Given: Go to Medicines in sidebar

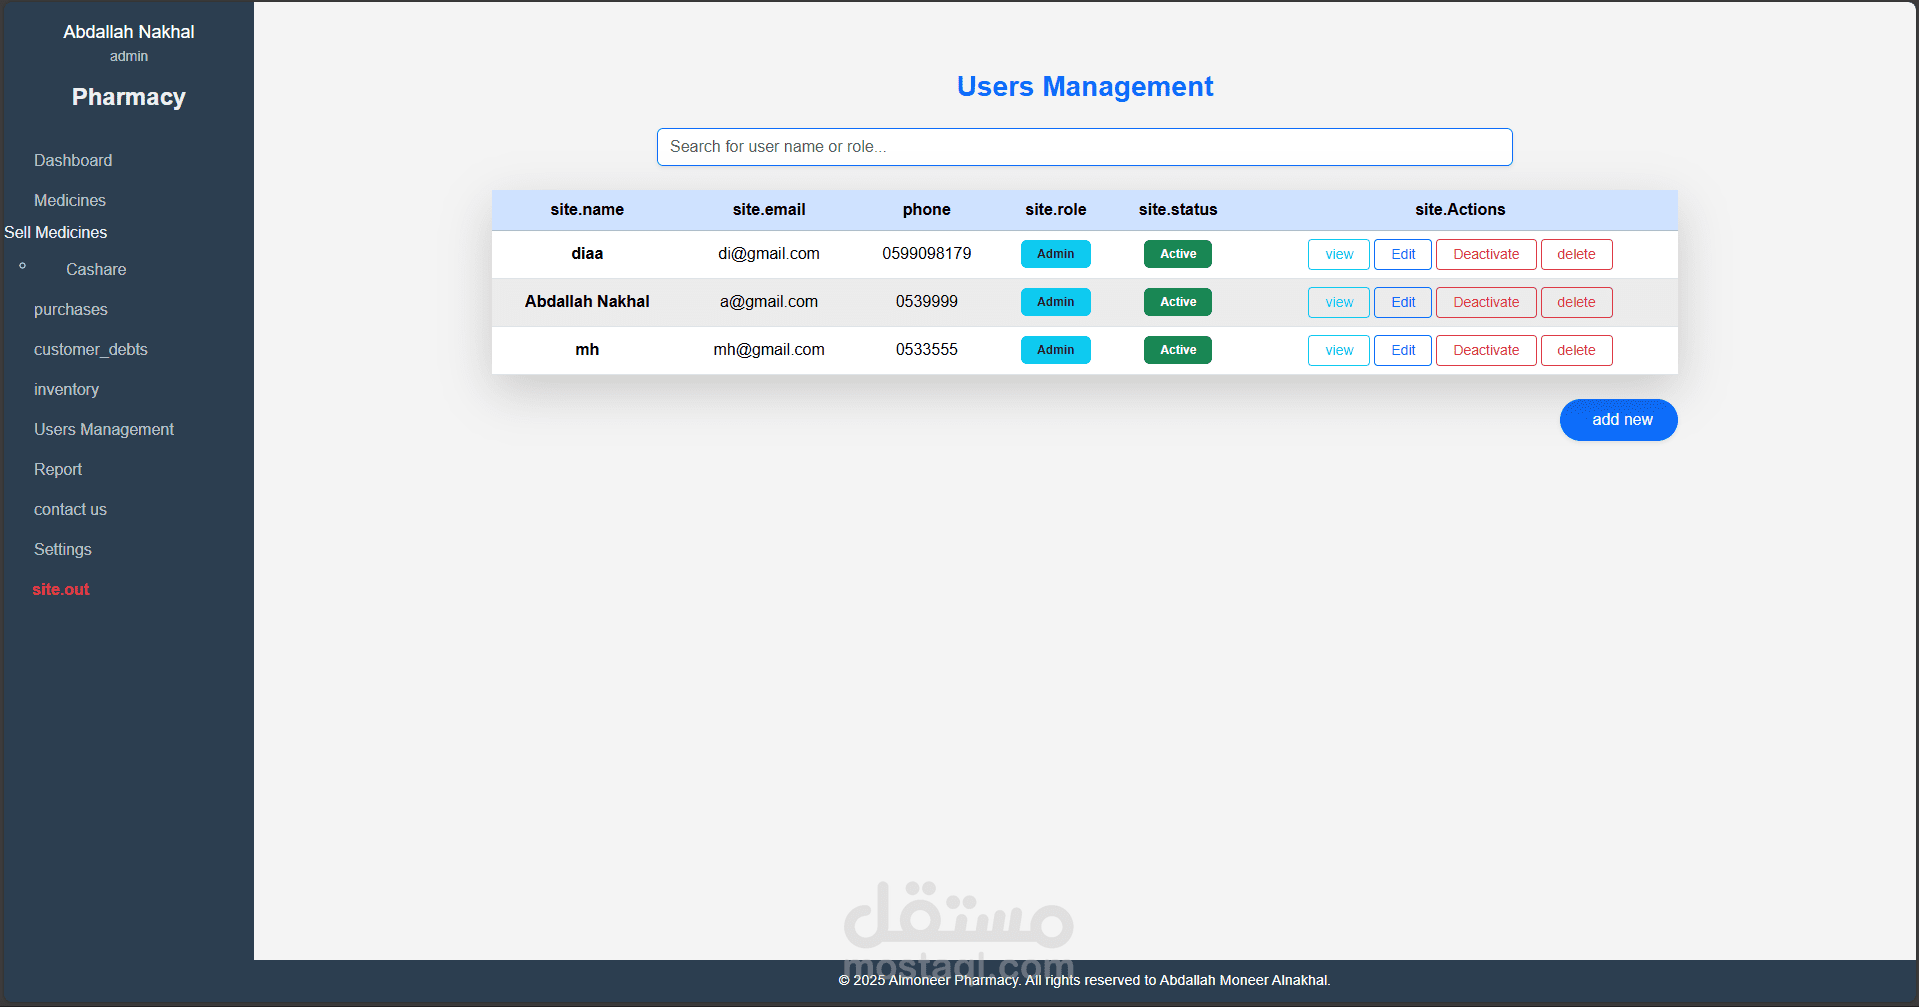Looking at the screenshot, I should (70, 200).
